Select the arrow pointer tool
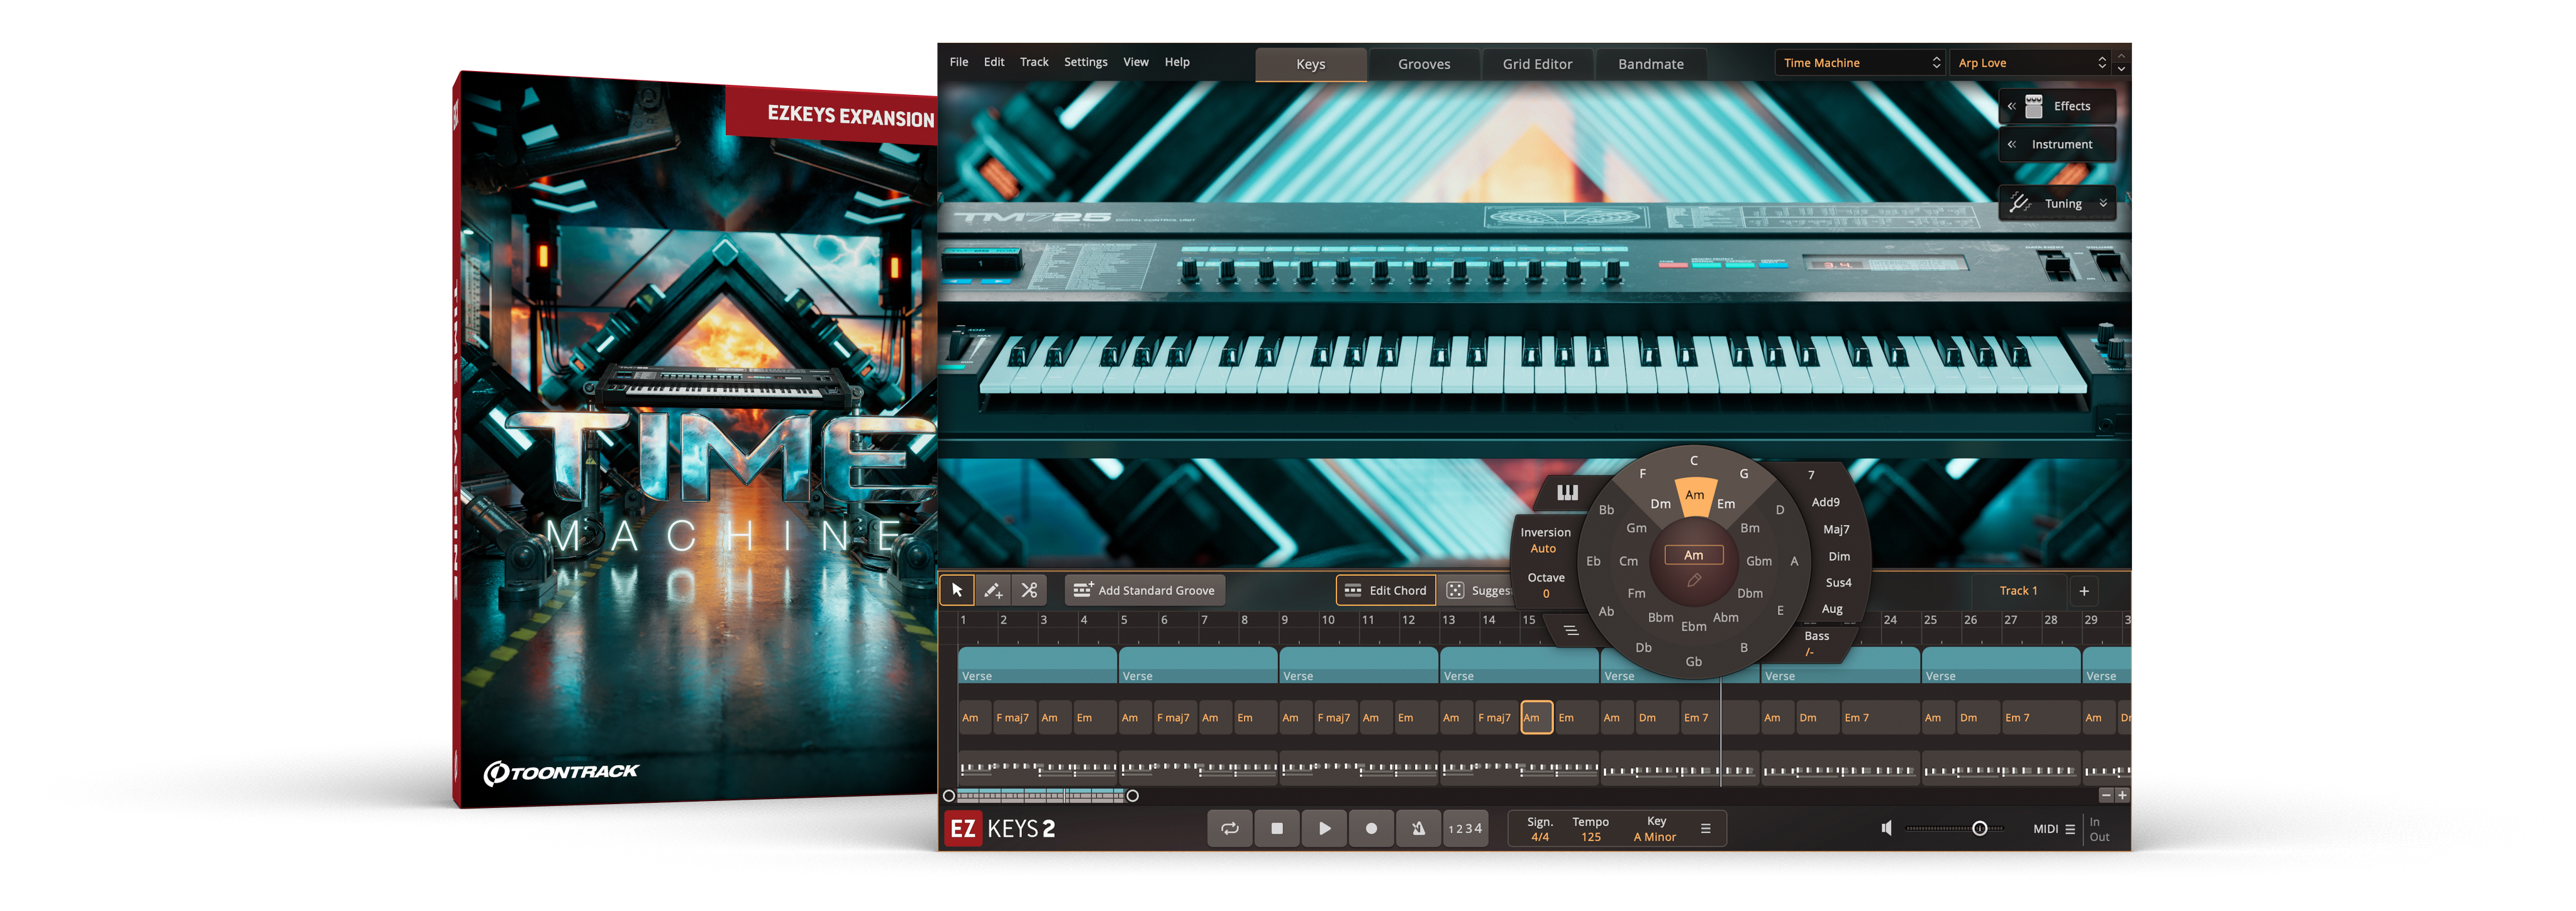This screenshot has width=2576, height=911. coord(957,591)
